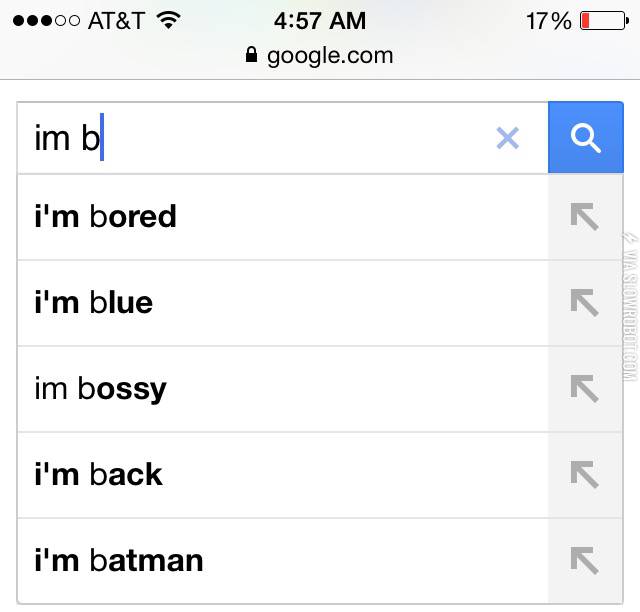
Task: Tap the arrow icon next to "i'm blue"
Action: 584,303
